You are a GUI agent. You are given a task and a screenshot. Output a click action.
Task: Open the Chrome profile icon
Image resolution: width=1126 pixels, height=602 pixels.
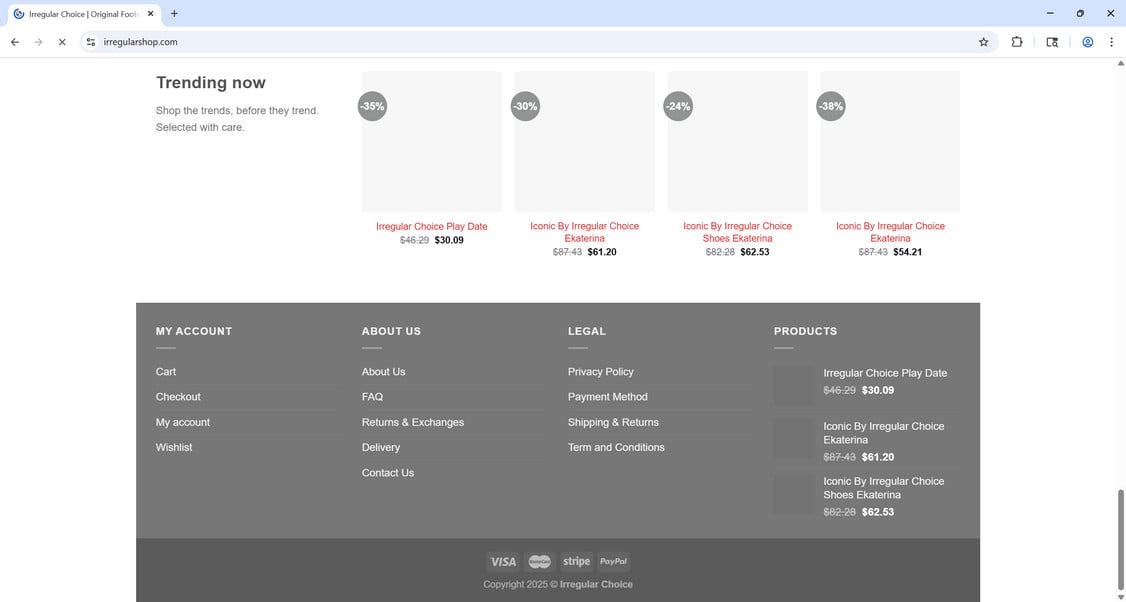tap(1087, 42)
